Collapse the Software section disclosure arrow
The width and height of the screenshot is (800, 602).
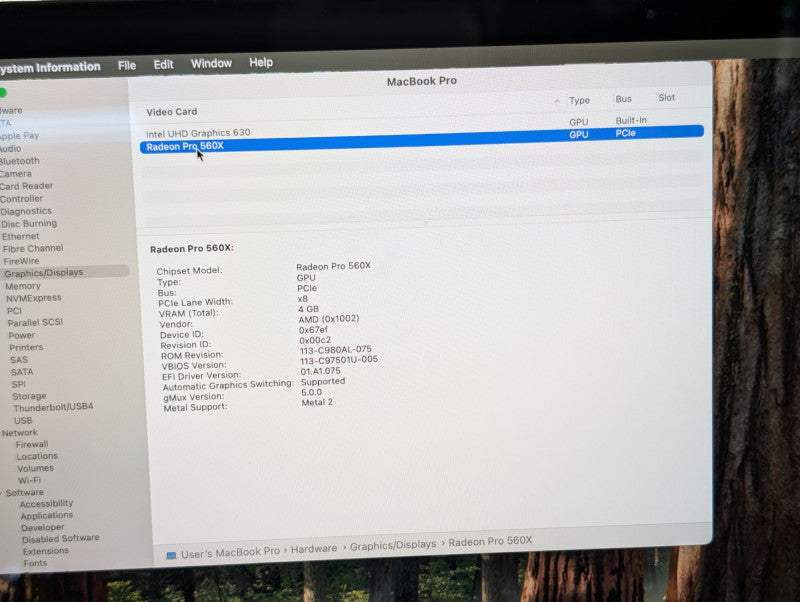click(2, 493)
